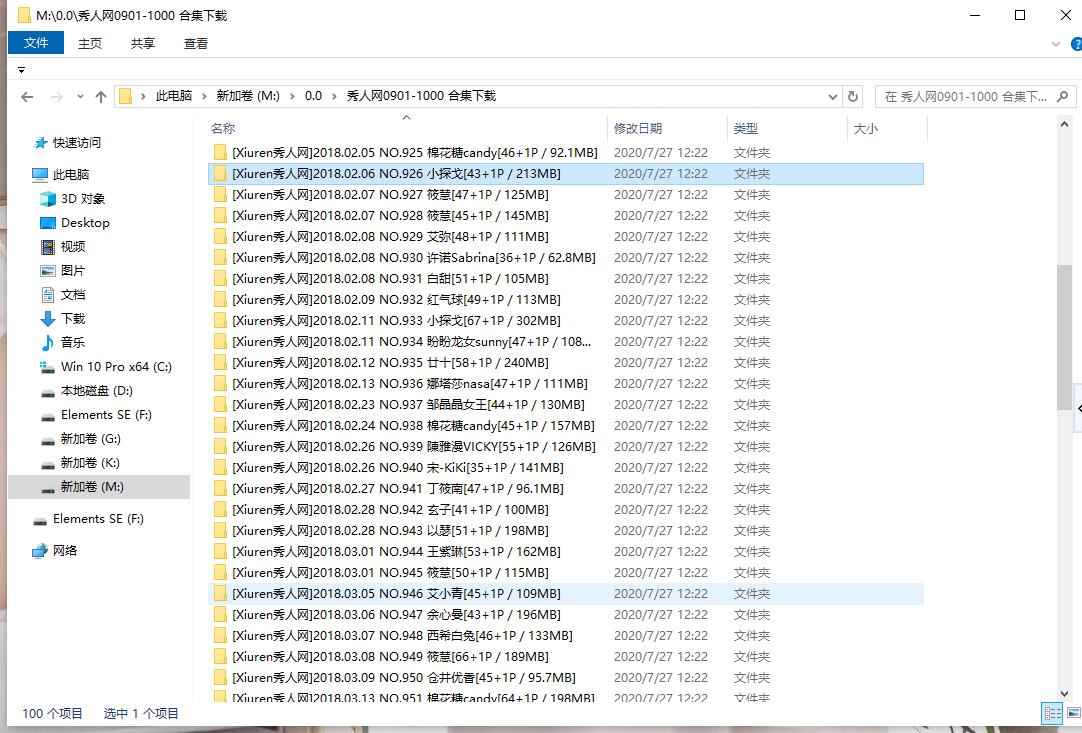The width and height of the screenshot is (1082, 733).
Task: Open 本地磁盘 (D:) drive
Action: (97, 391)
